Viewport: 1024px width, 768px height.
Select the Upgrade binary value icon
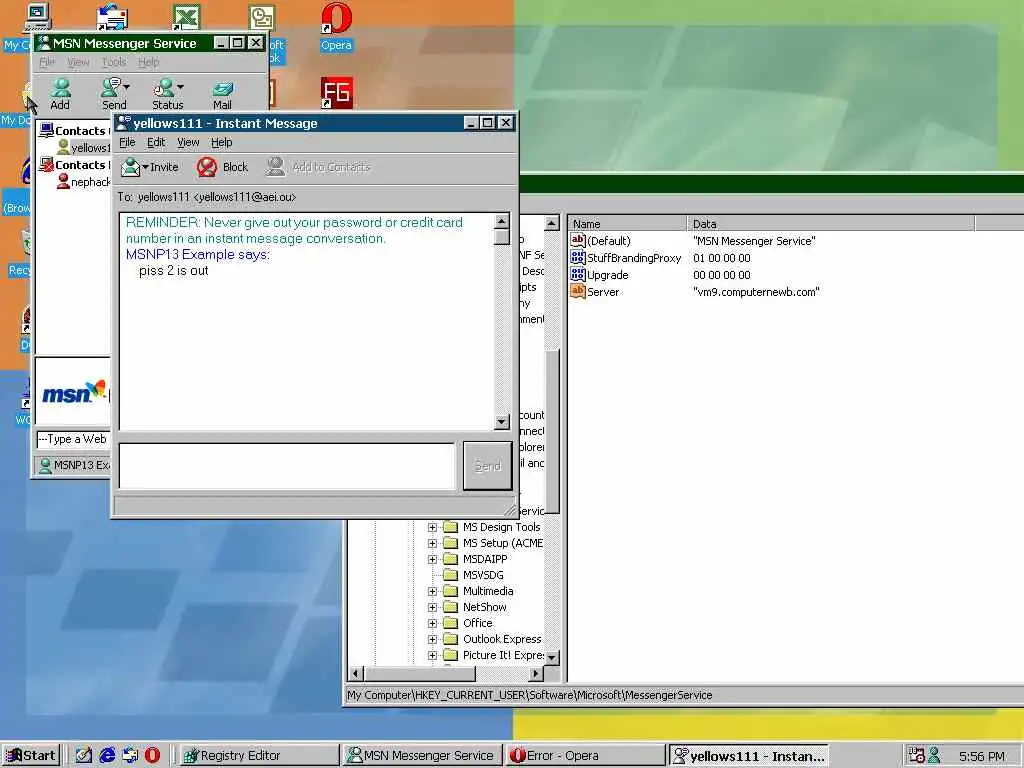pyautogui.click(x=577, y=274)
